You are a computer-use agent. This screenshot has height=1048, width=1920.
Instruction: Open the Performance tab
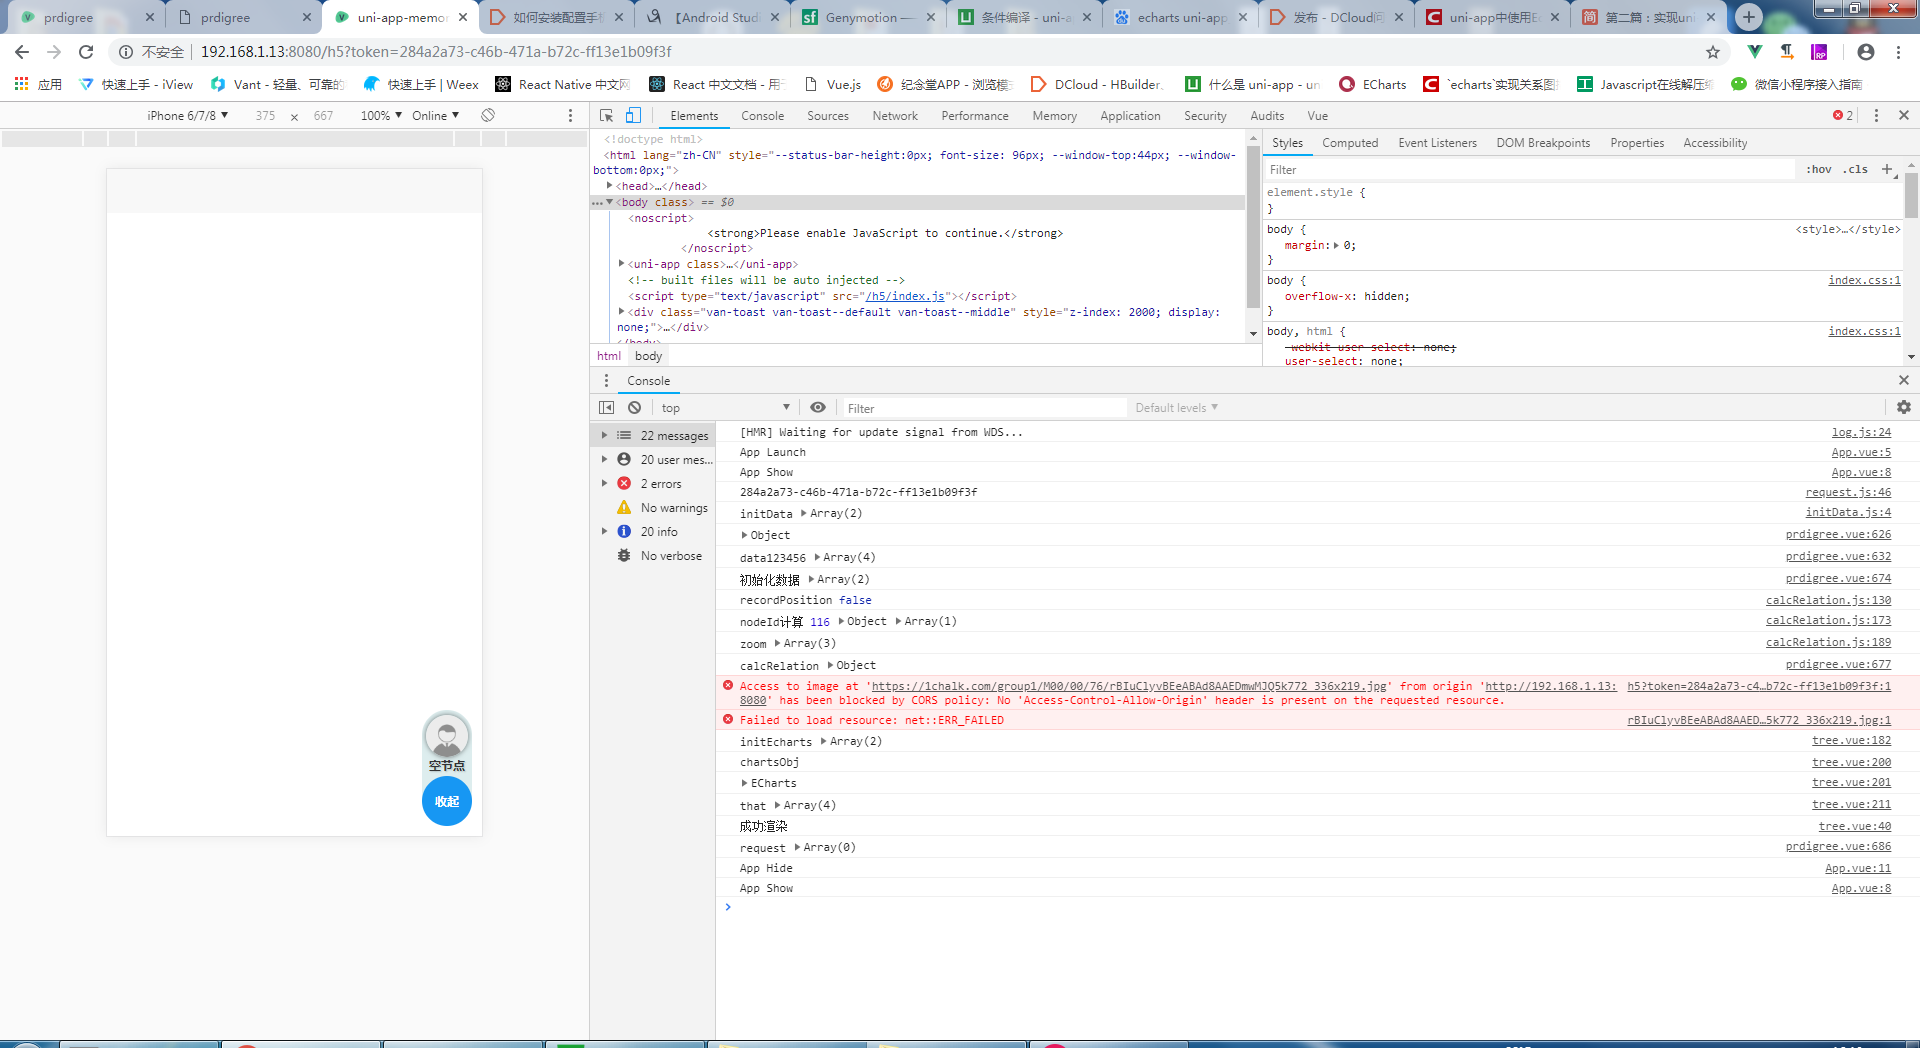pos(975,116)
